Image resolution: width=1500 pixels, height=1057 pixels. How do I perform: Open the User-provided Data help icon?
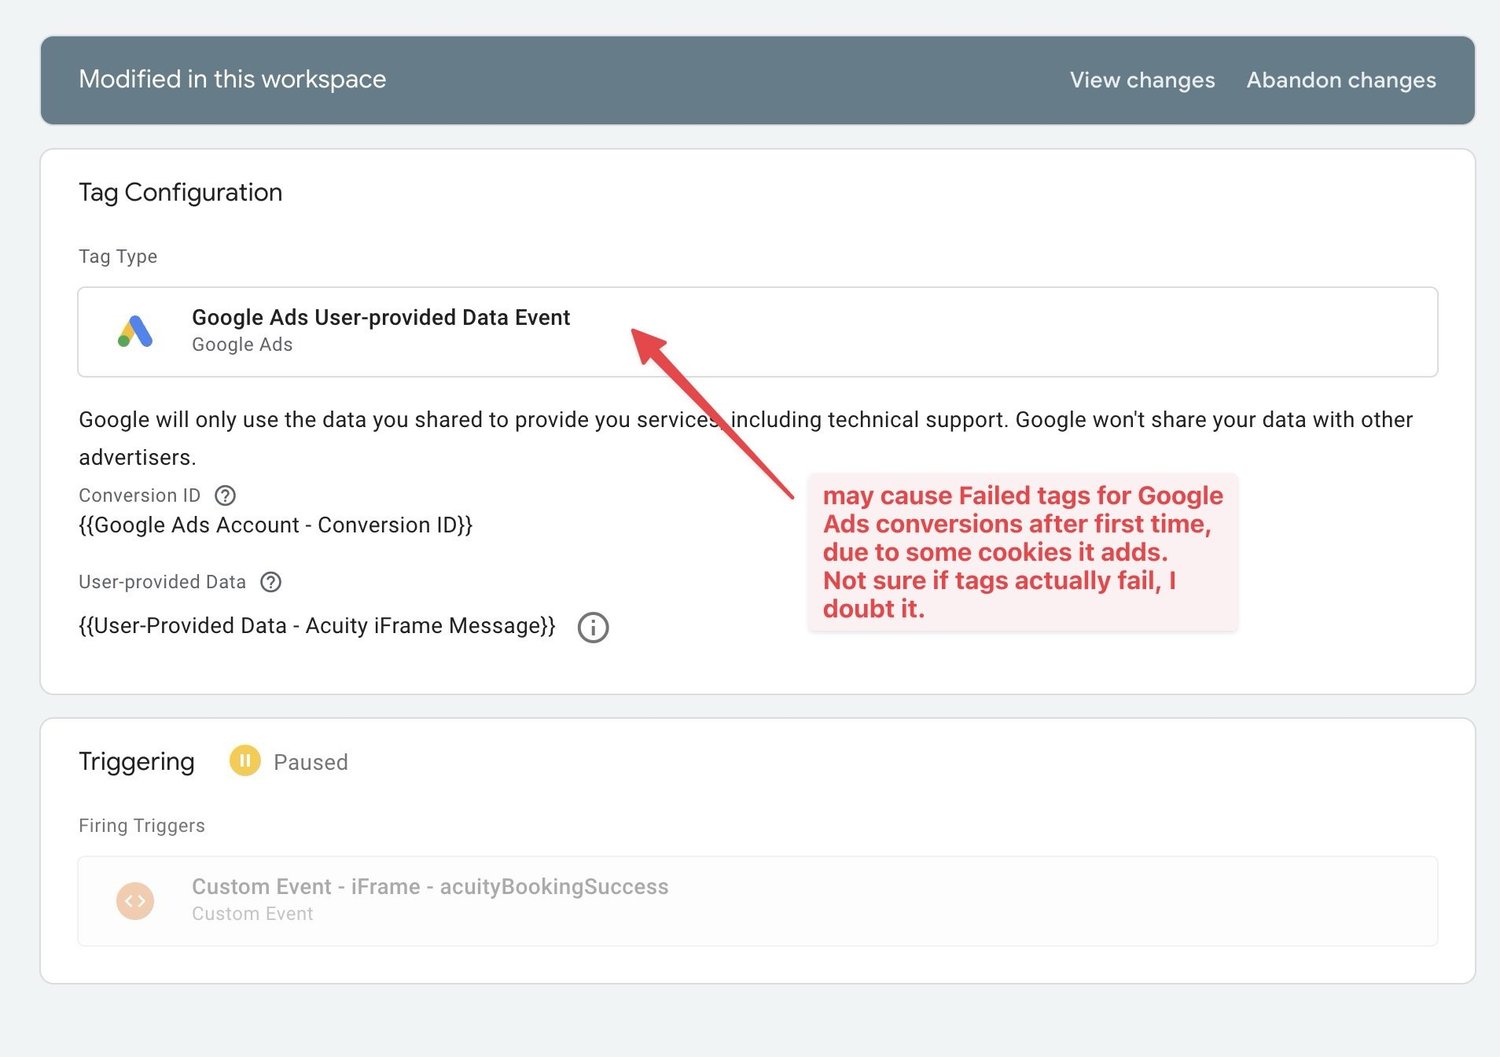coord(271,582)
